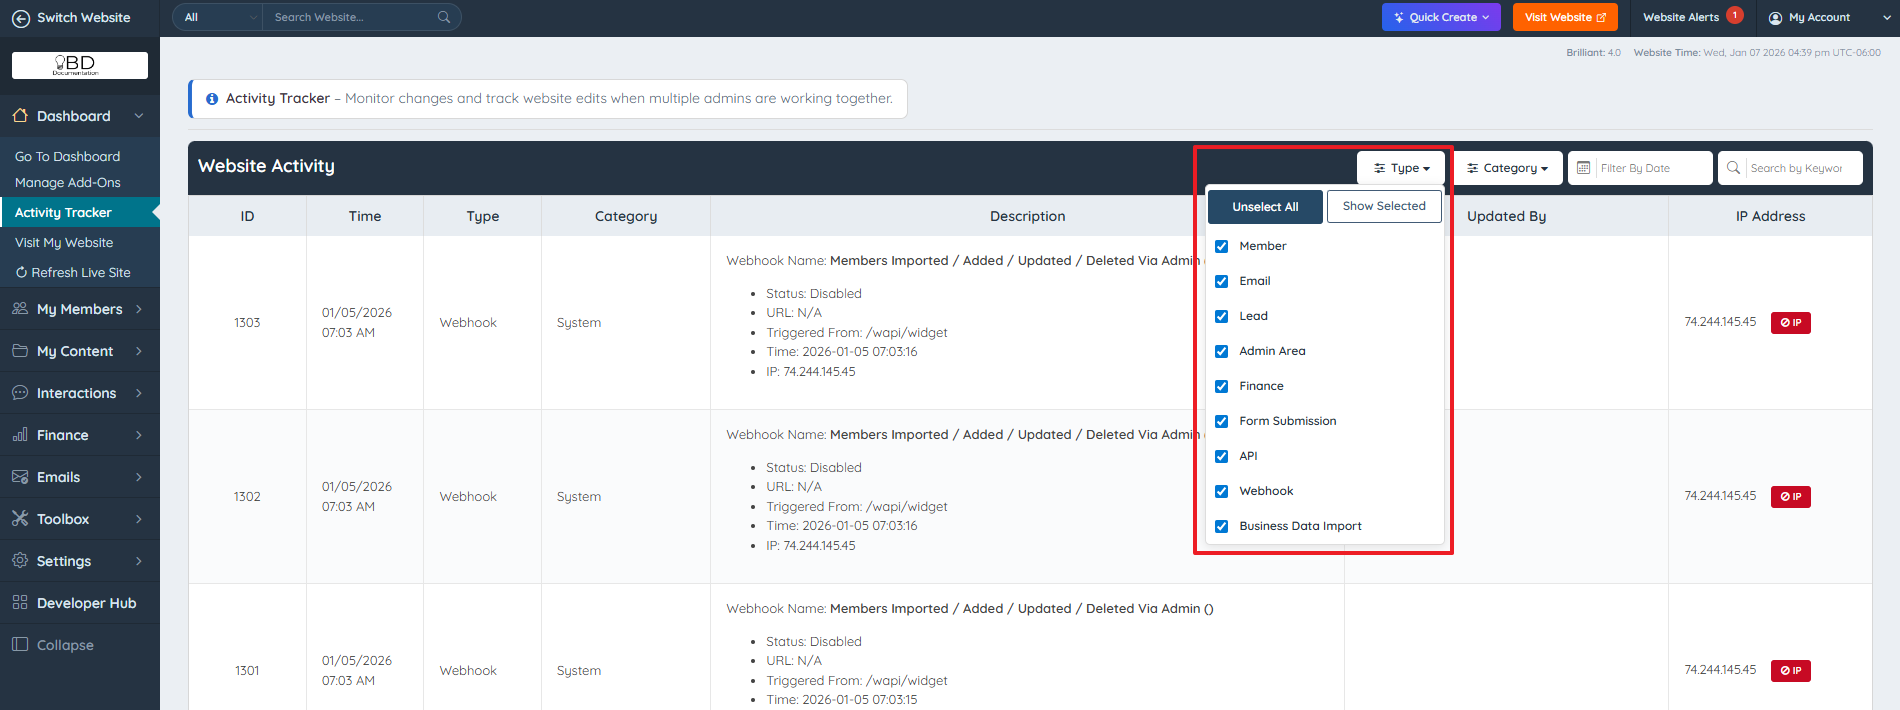Open the Quick Create dropdown
The width and height of the screenshot is (1900, 710).
pyautogui.click(x=1441, y=17)
